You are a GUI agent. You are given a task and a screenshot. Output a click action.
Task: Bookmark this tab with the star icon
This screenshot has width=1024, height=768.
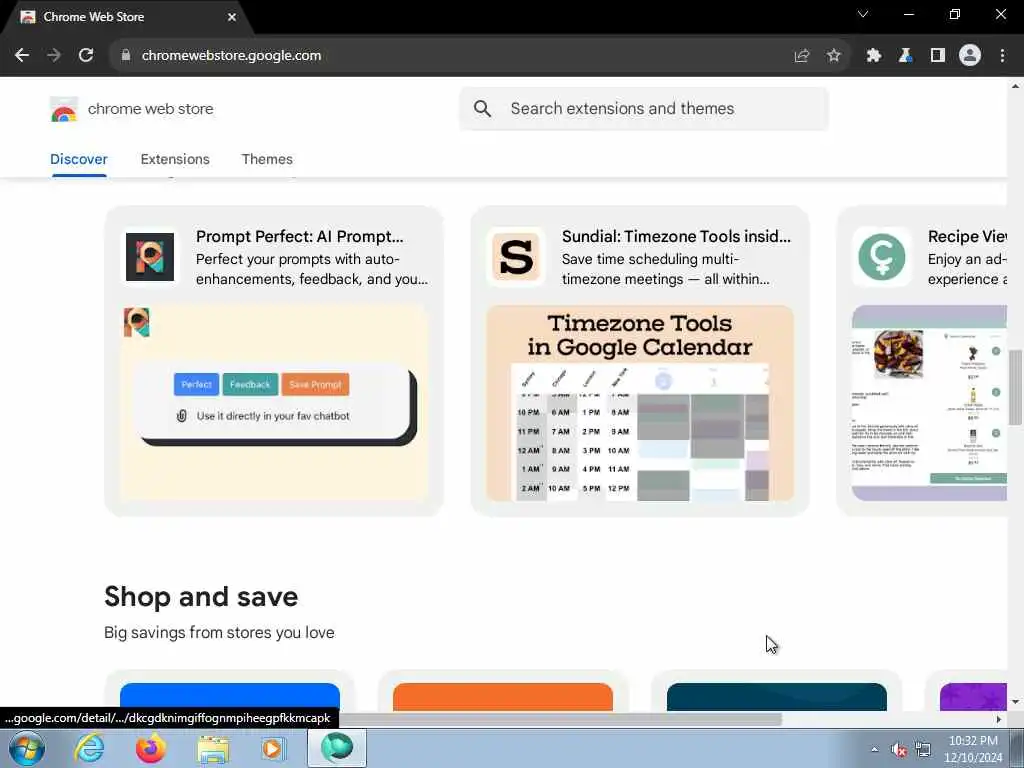(834, 56)
